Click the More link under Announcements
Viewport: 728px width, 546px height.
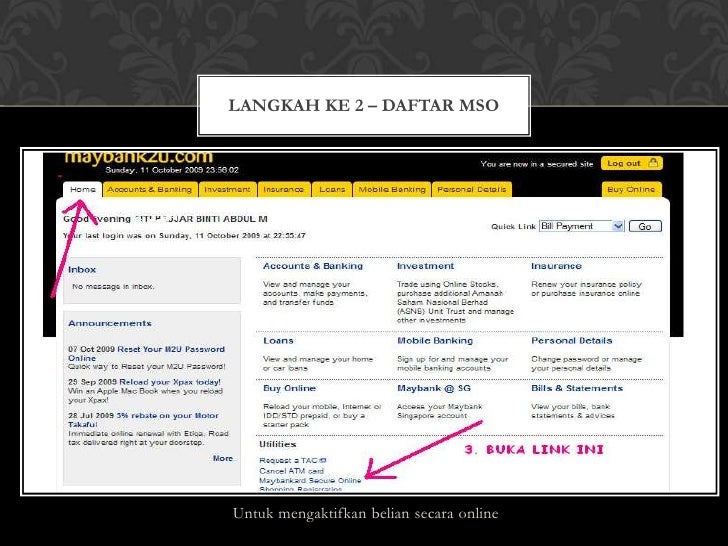[223, 458]
